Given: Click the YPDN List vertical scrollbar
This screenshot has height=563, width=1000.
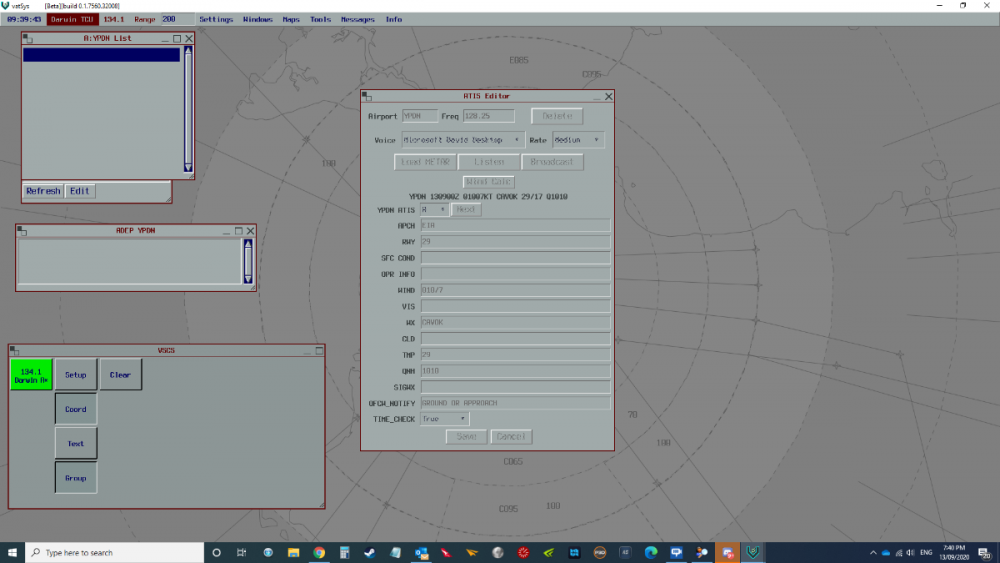Looking at the screenshot, I should click(188, 108).
